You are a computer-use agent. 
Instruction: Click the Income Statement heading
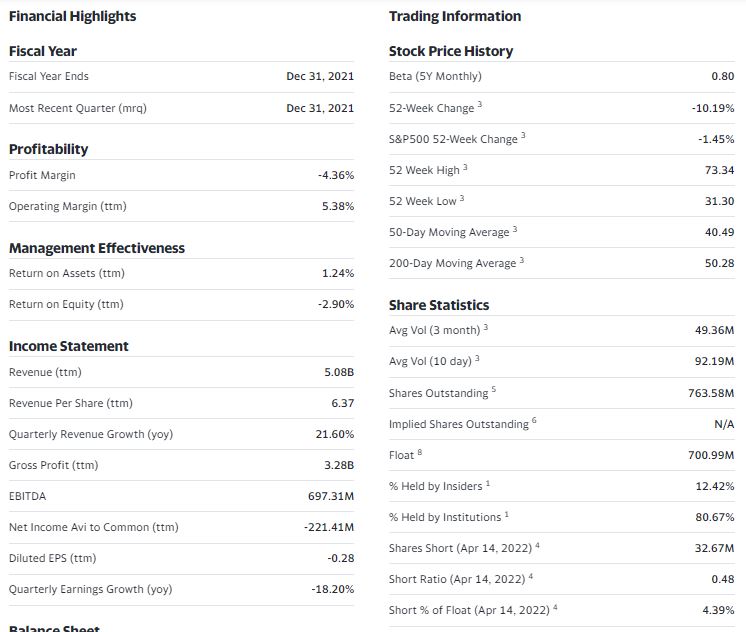tap(69, 346)
